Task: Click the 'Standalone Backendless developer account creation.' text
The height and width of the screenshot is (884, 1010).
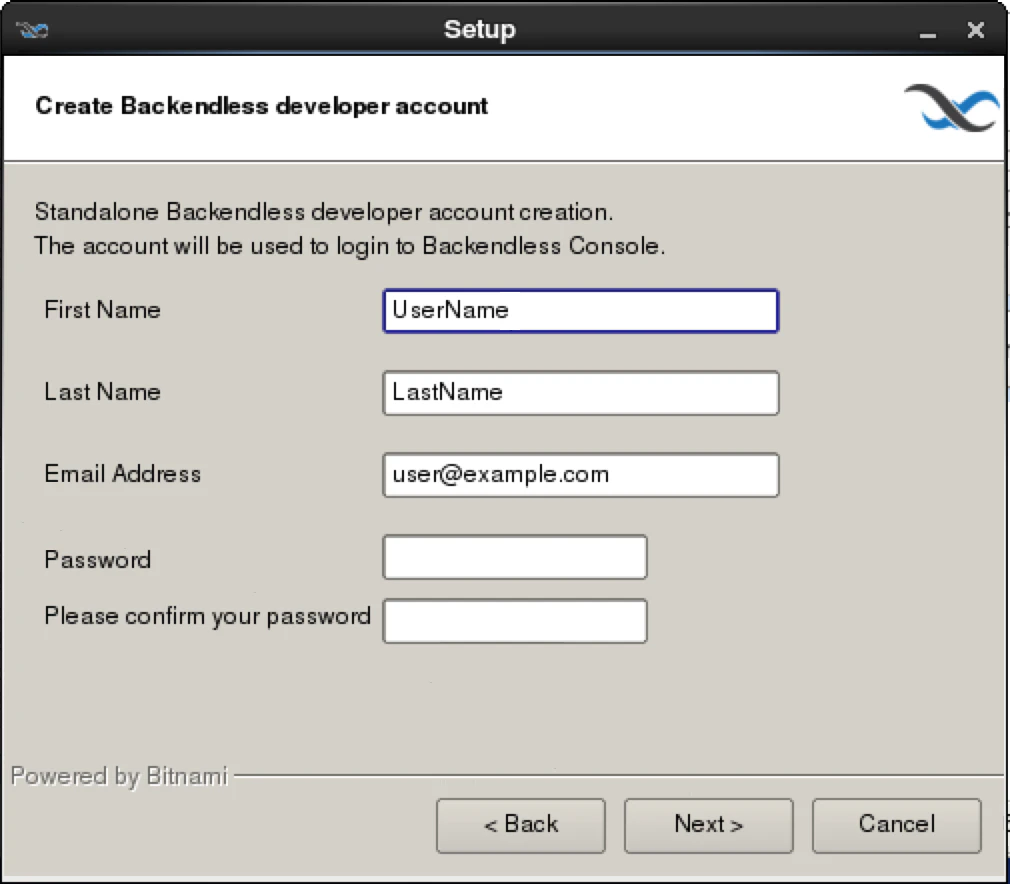Action: click(323, 211)
